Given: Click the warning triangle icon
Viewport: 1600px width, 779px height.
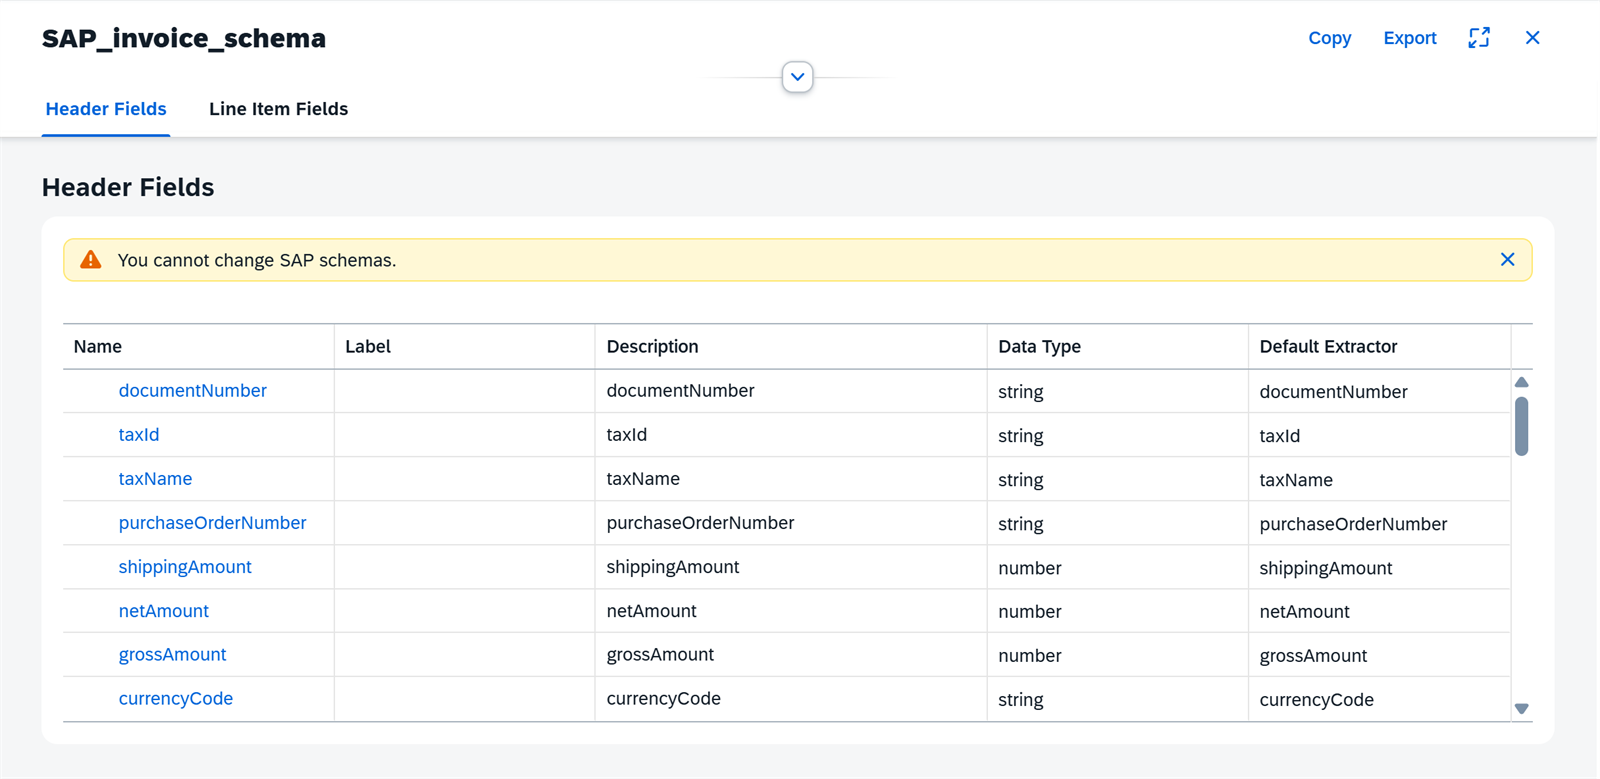Looking at the screenshot, I should click(x=91, y=260).
